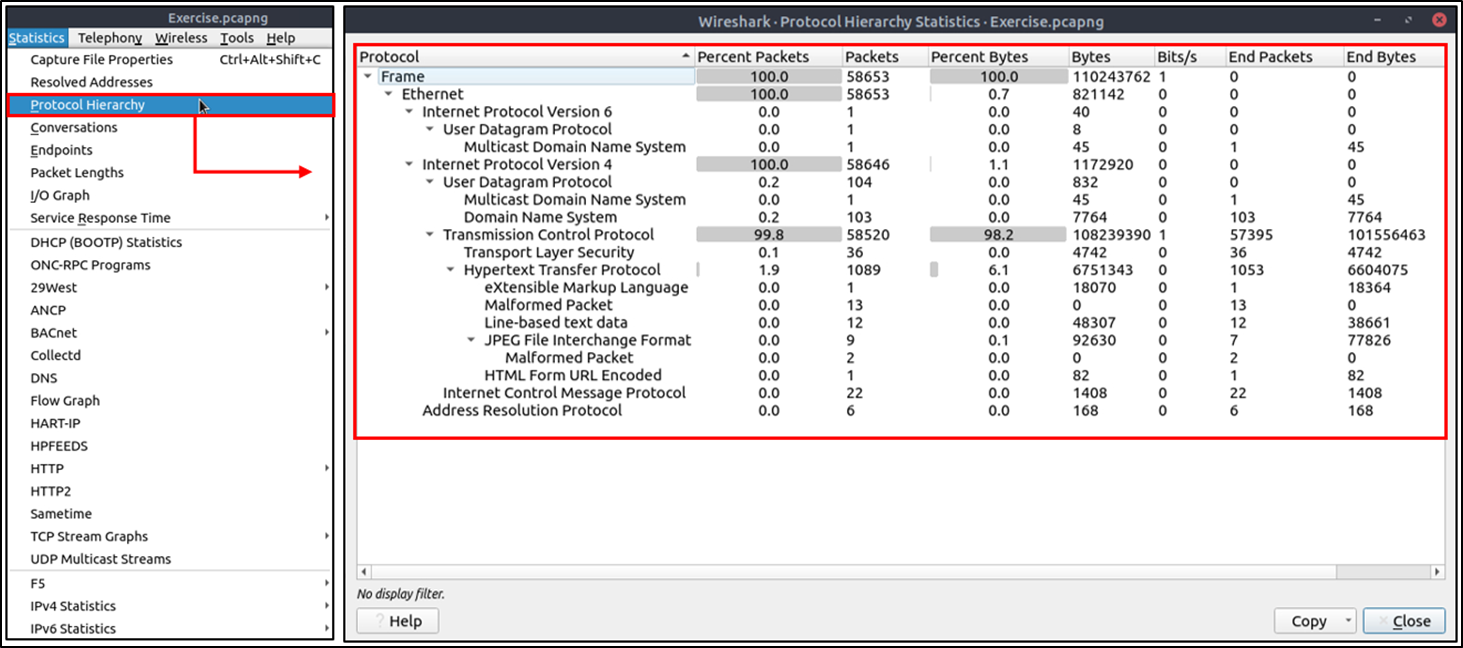Collapse the Ethernet protocol node
Screen dimensions: 1463x648
389,94
